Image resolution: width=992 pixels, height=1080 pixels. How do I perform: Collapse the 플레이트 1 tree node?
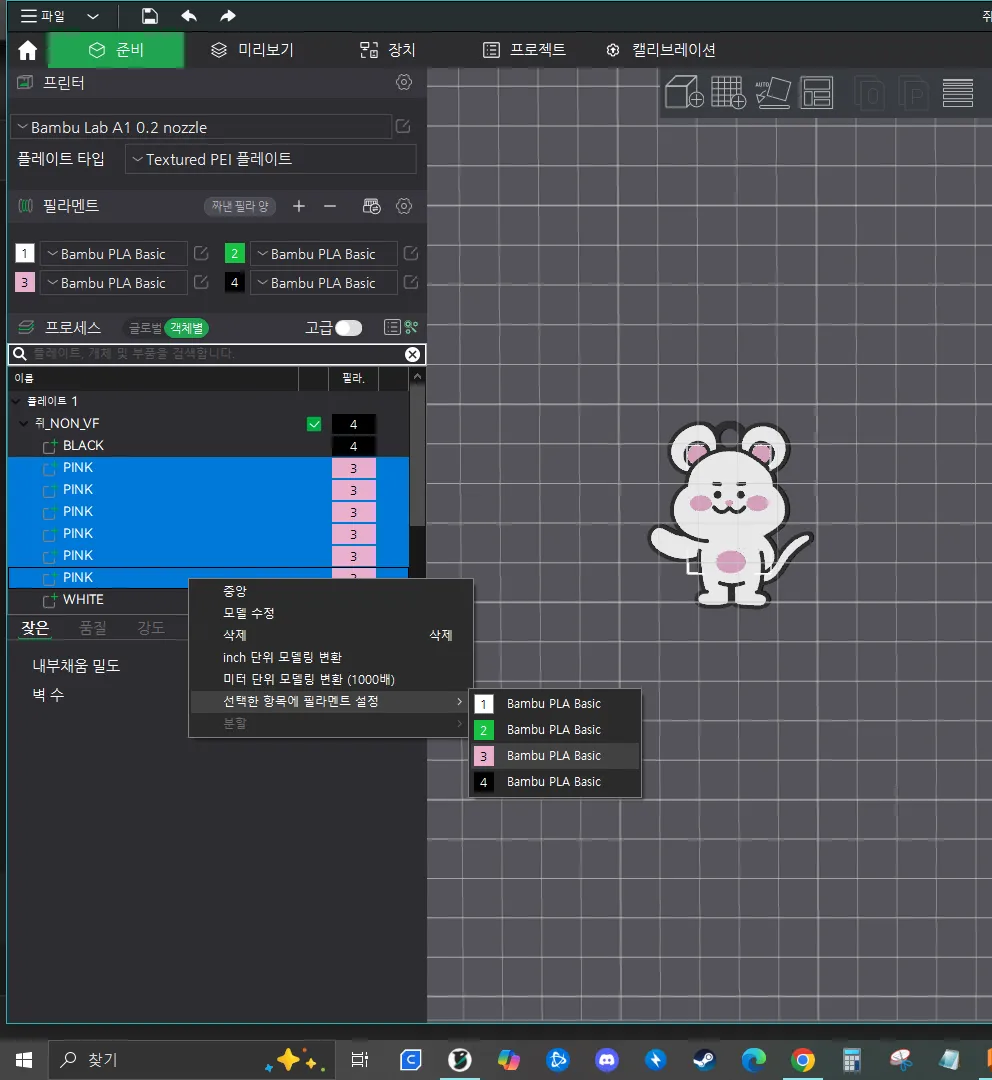click(16, 401)
